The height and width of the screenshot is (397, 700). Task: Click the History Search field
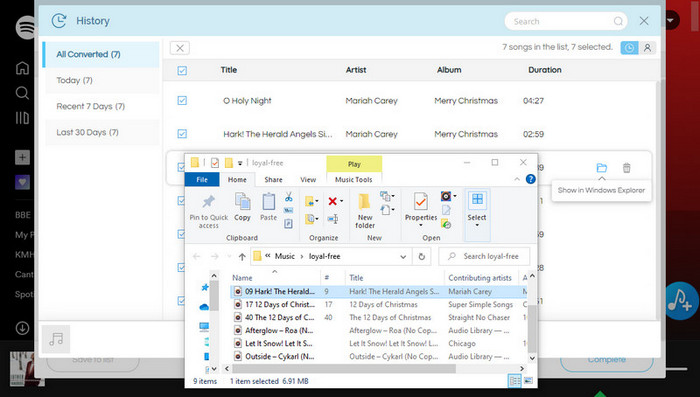coord(566,21)
